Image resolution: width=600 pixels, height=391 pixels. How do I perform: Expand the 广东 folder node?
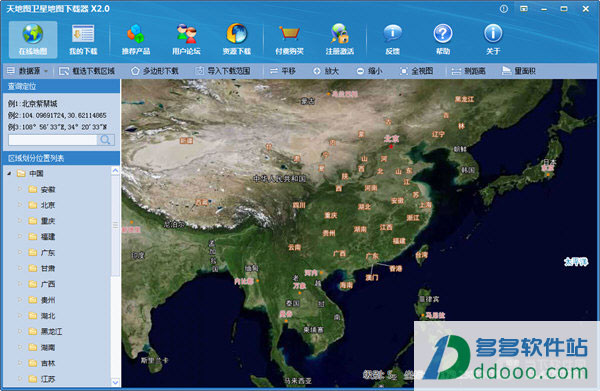(x=20, y=252)
